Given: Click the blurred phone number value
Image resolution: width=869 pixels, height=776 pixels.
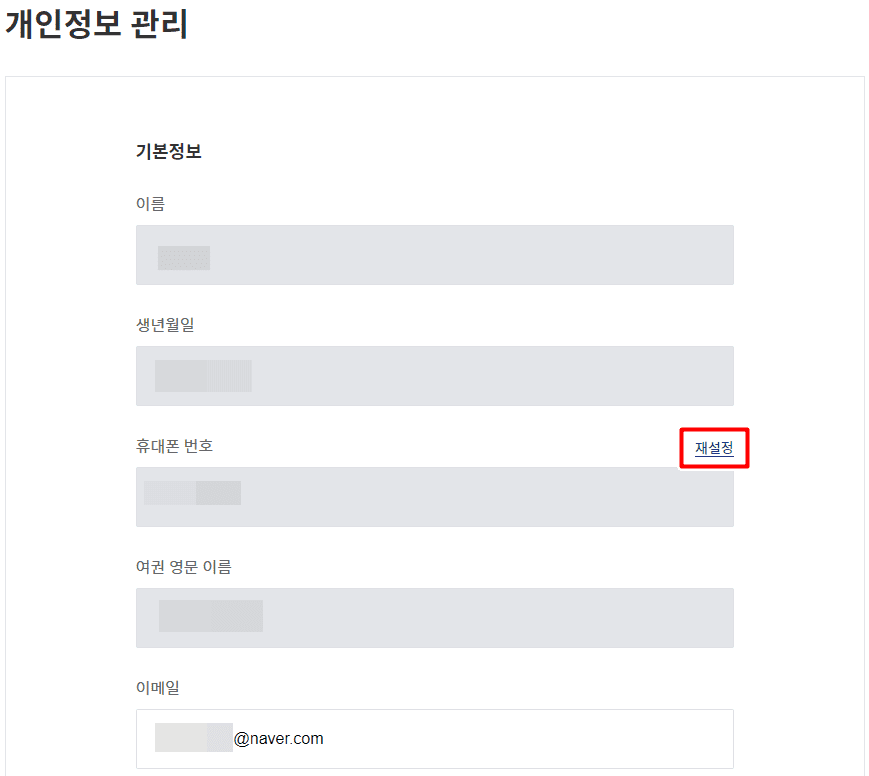Looking at the screenshot, I should click(x=193, y=493).
